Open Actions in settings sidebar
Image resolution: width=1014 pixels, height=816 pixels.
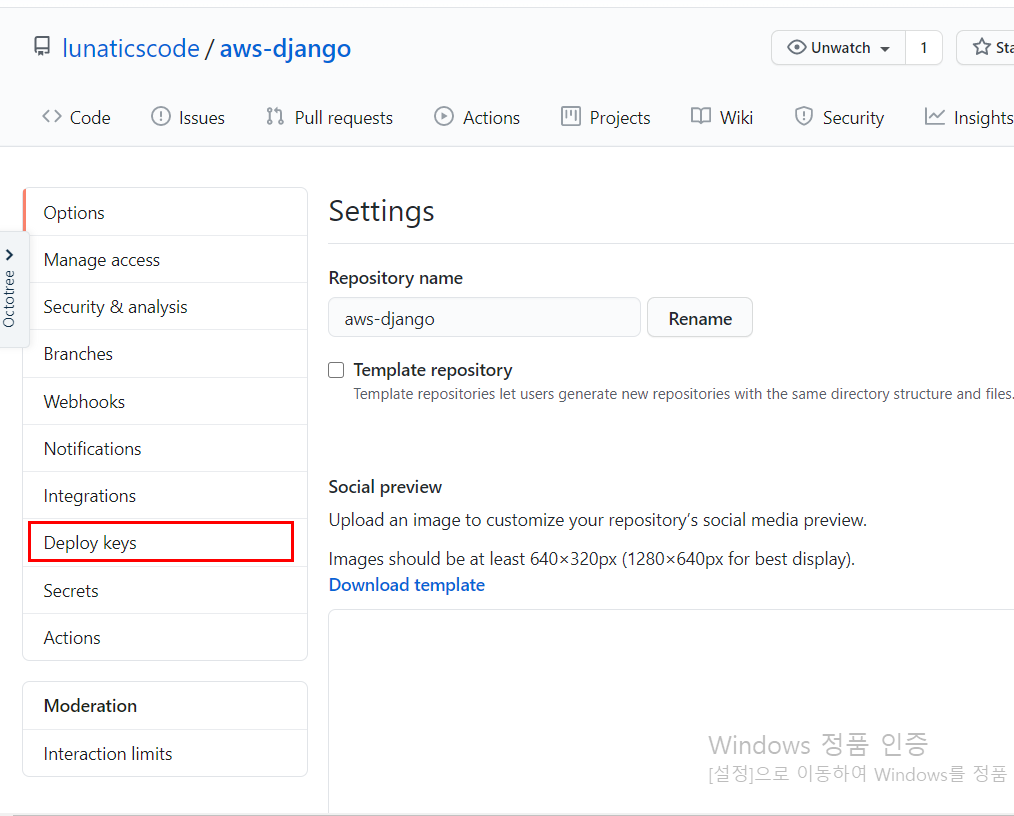pyautogui.click(x=165, y=638)
